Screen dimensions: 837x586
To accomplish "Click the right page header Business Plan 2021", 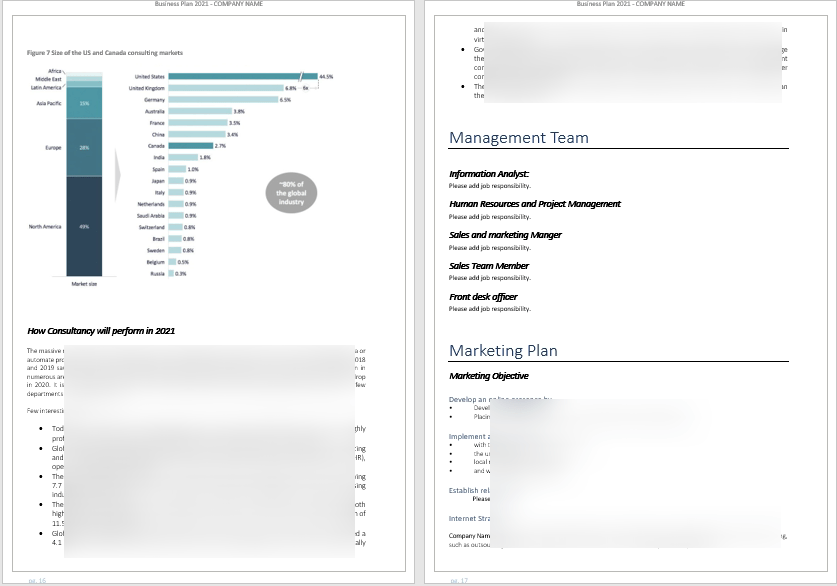I will [631, 4].
